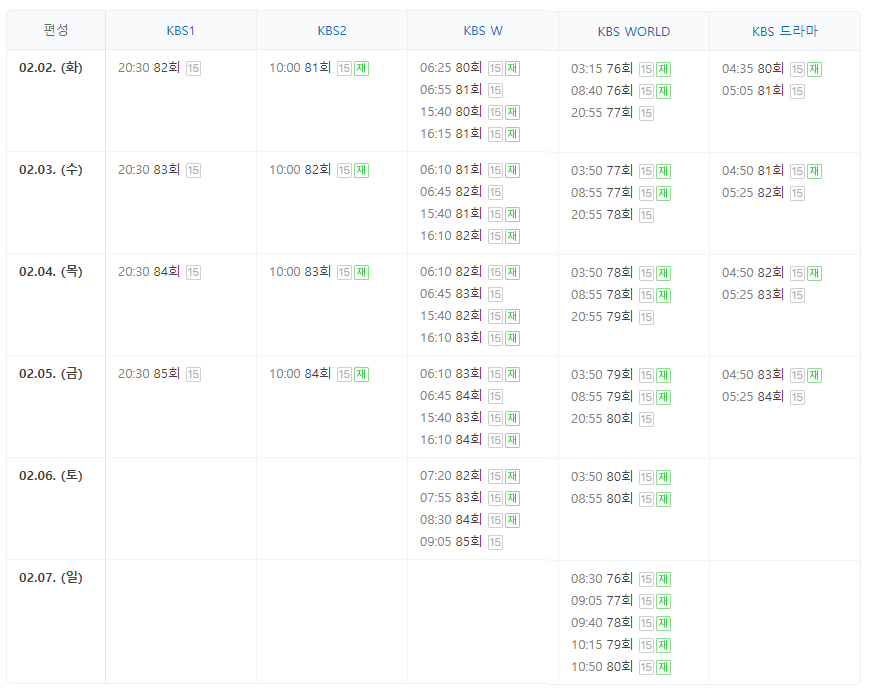
Task: Click the green 재 rerun icon beside 04:35 80회
Action: click(814, 69)
